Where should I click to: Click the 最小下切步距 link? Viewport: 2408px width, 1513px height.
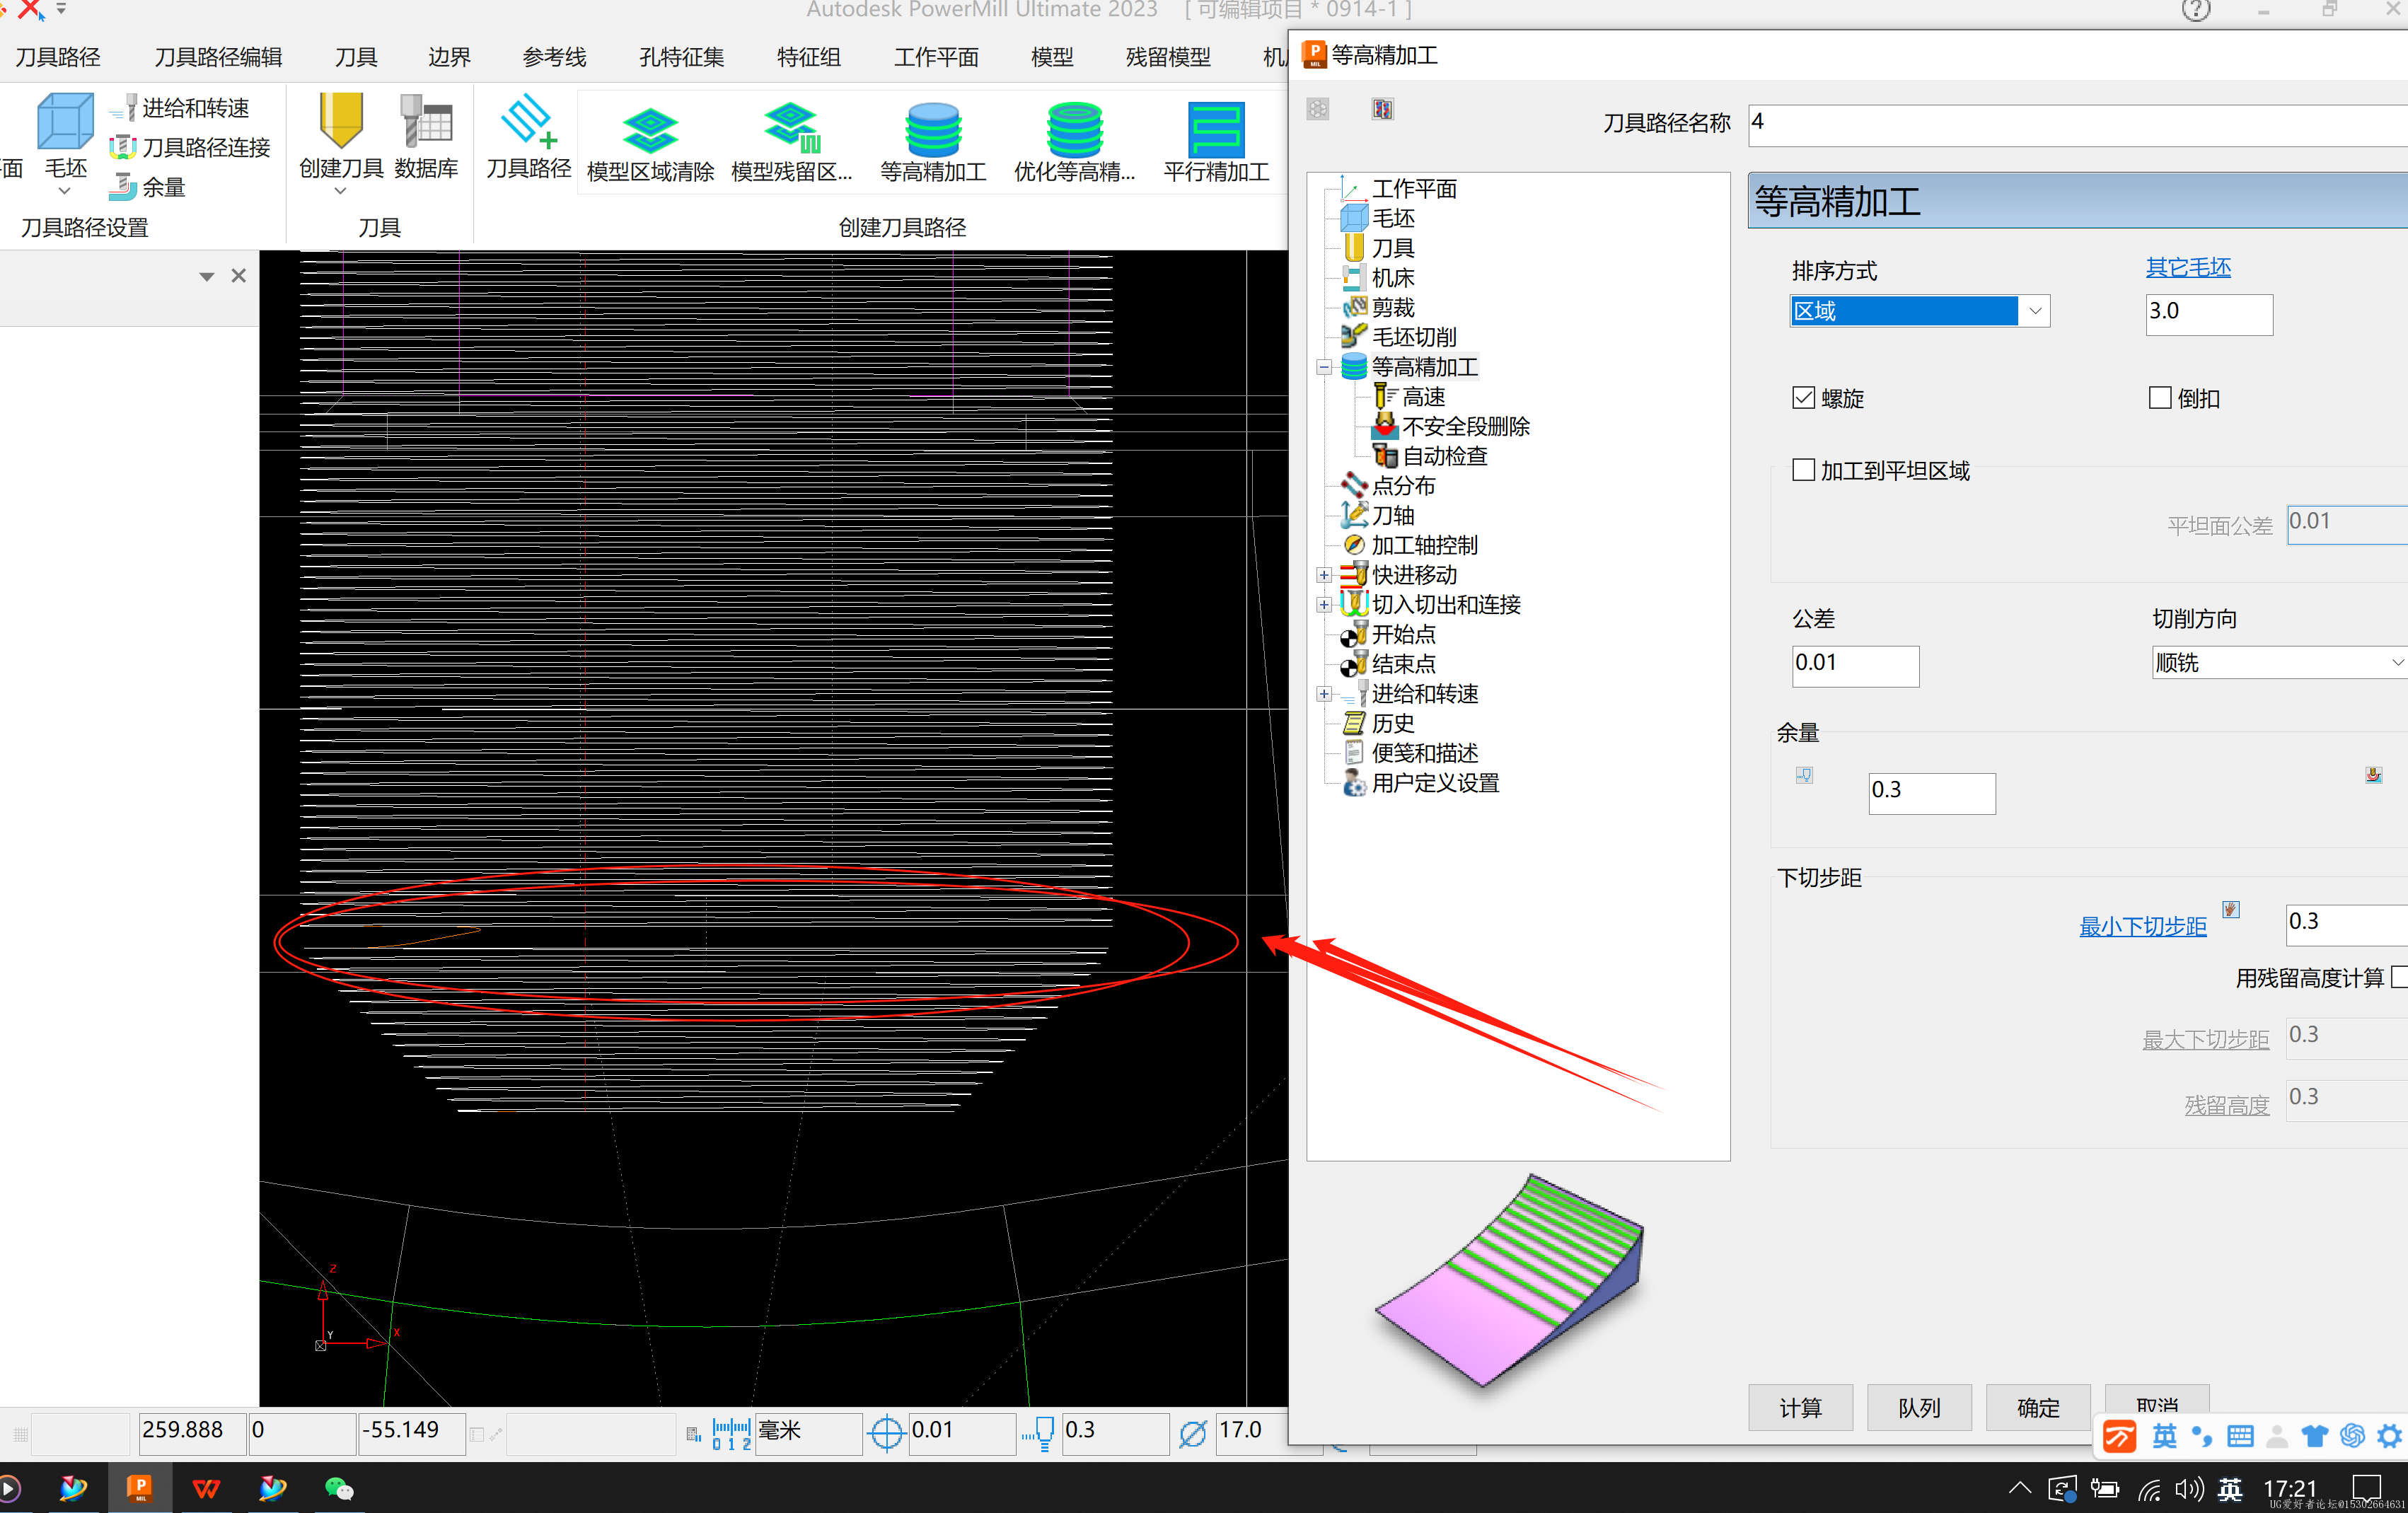[x=2142, y=926]
